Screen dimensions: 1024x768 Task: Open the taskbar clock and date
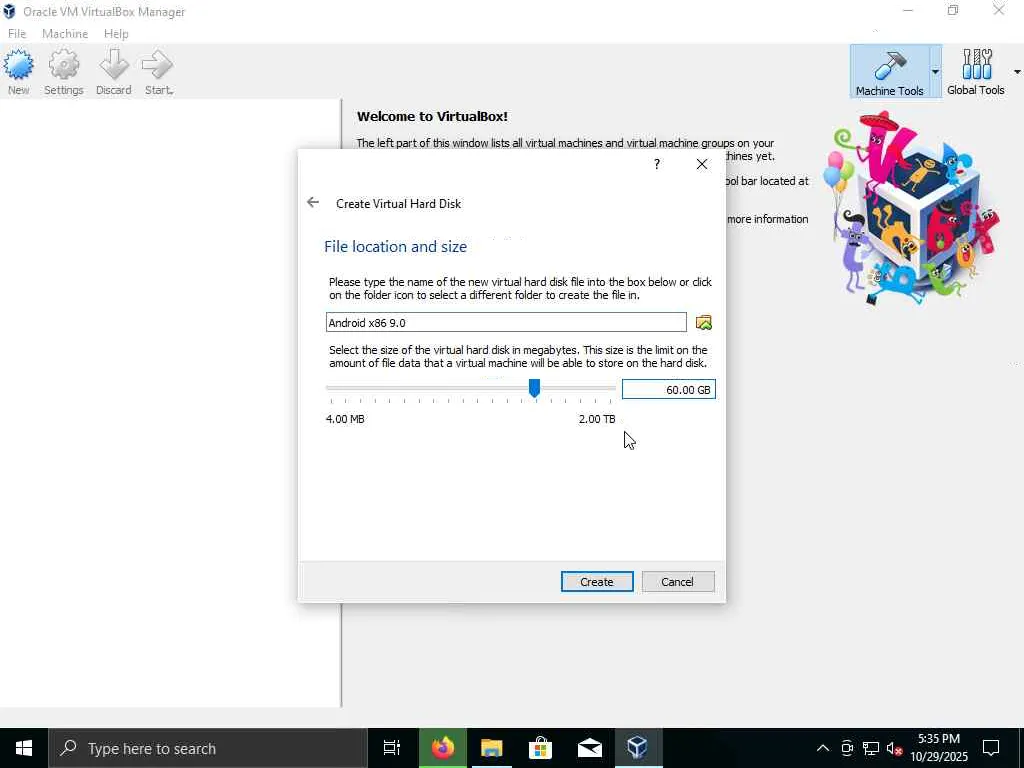[x=939, y=748]
